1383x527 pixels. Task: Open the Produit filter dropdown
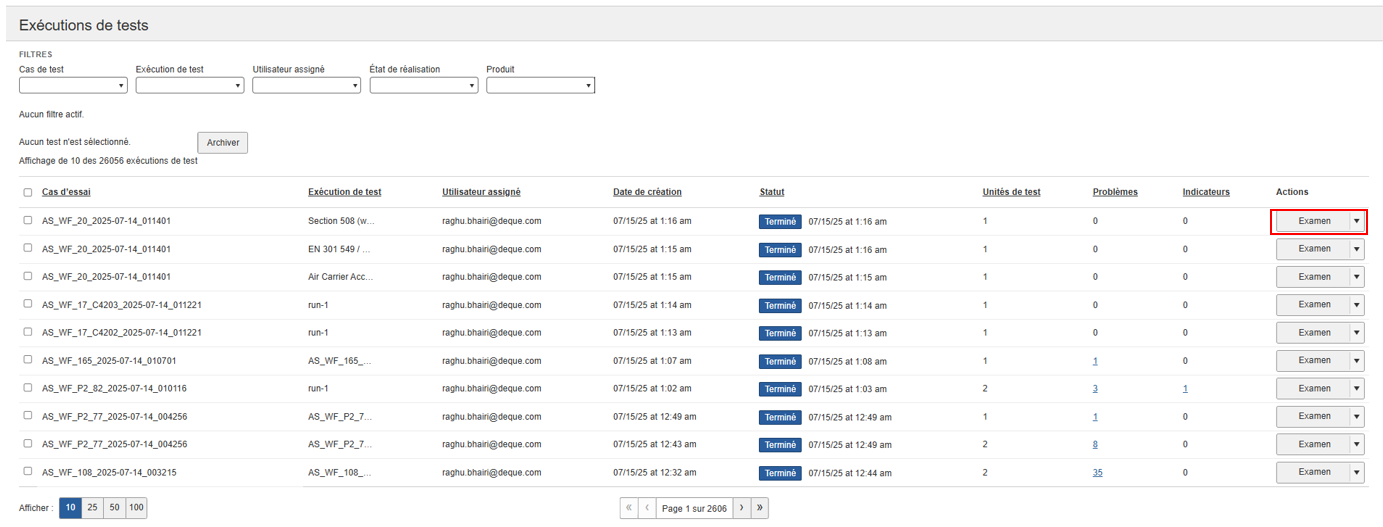coord(540,86)
